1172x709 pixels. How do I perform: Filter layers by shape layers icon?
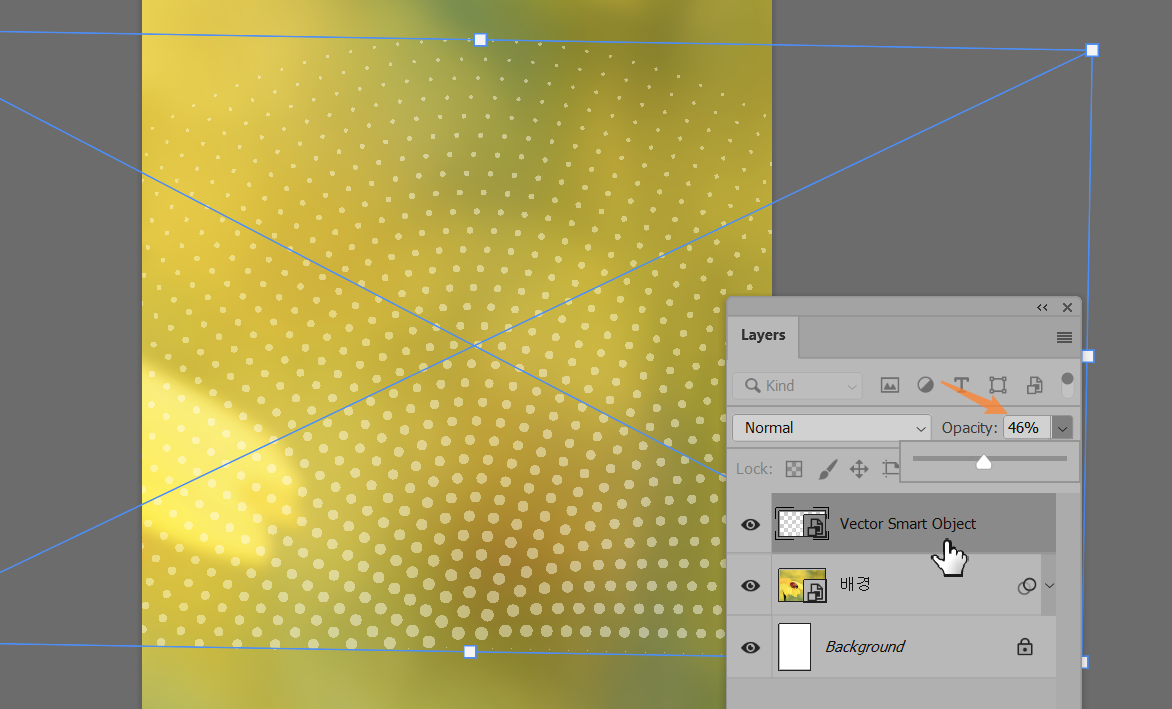pyautogui.click(x=998, y=385)
